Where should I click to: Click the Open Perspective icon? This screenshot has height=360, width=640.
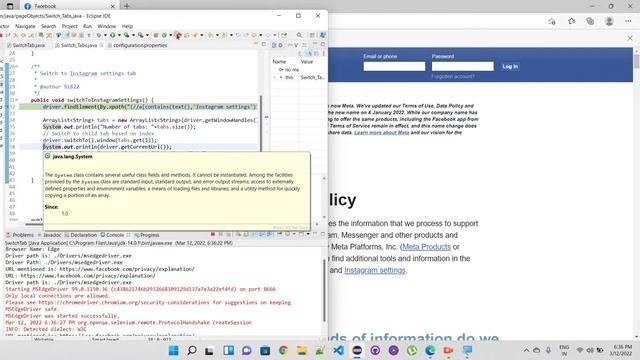pyautogui.click(x=312, y=36)
